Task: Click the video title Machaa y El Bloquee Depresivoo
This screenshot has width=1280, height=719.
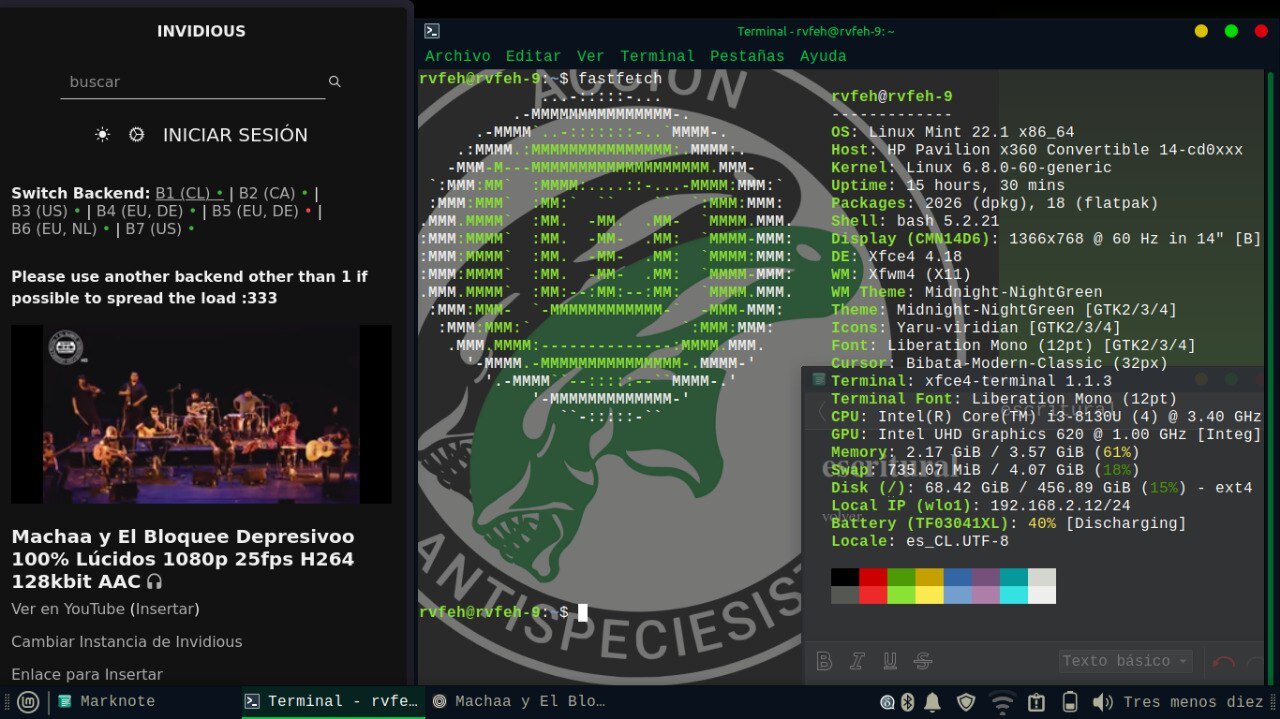Action: [183, 559]
